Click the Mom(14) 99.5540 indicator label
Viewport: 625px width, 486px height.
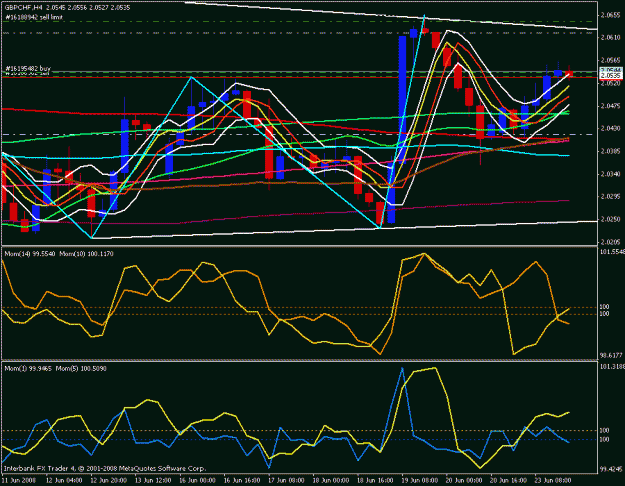coord(30,254)
